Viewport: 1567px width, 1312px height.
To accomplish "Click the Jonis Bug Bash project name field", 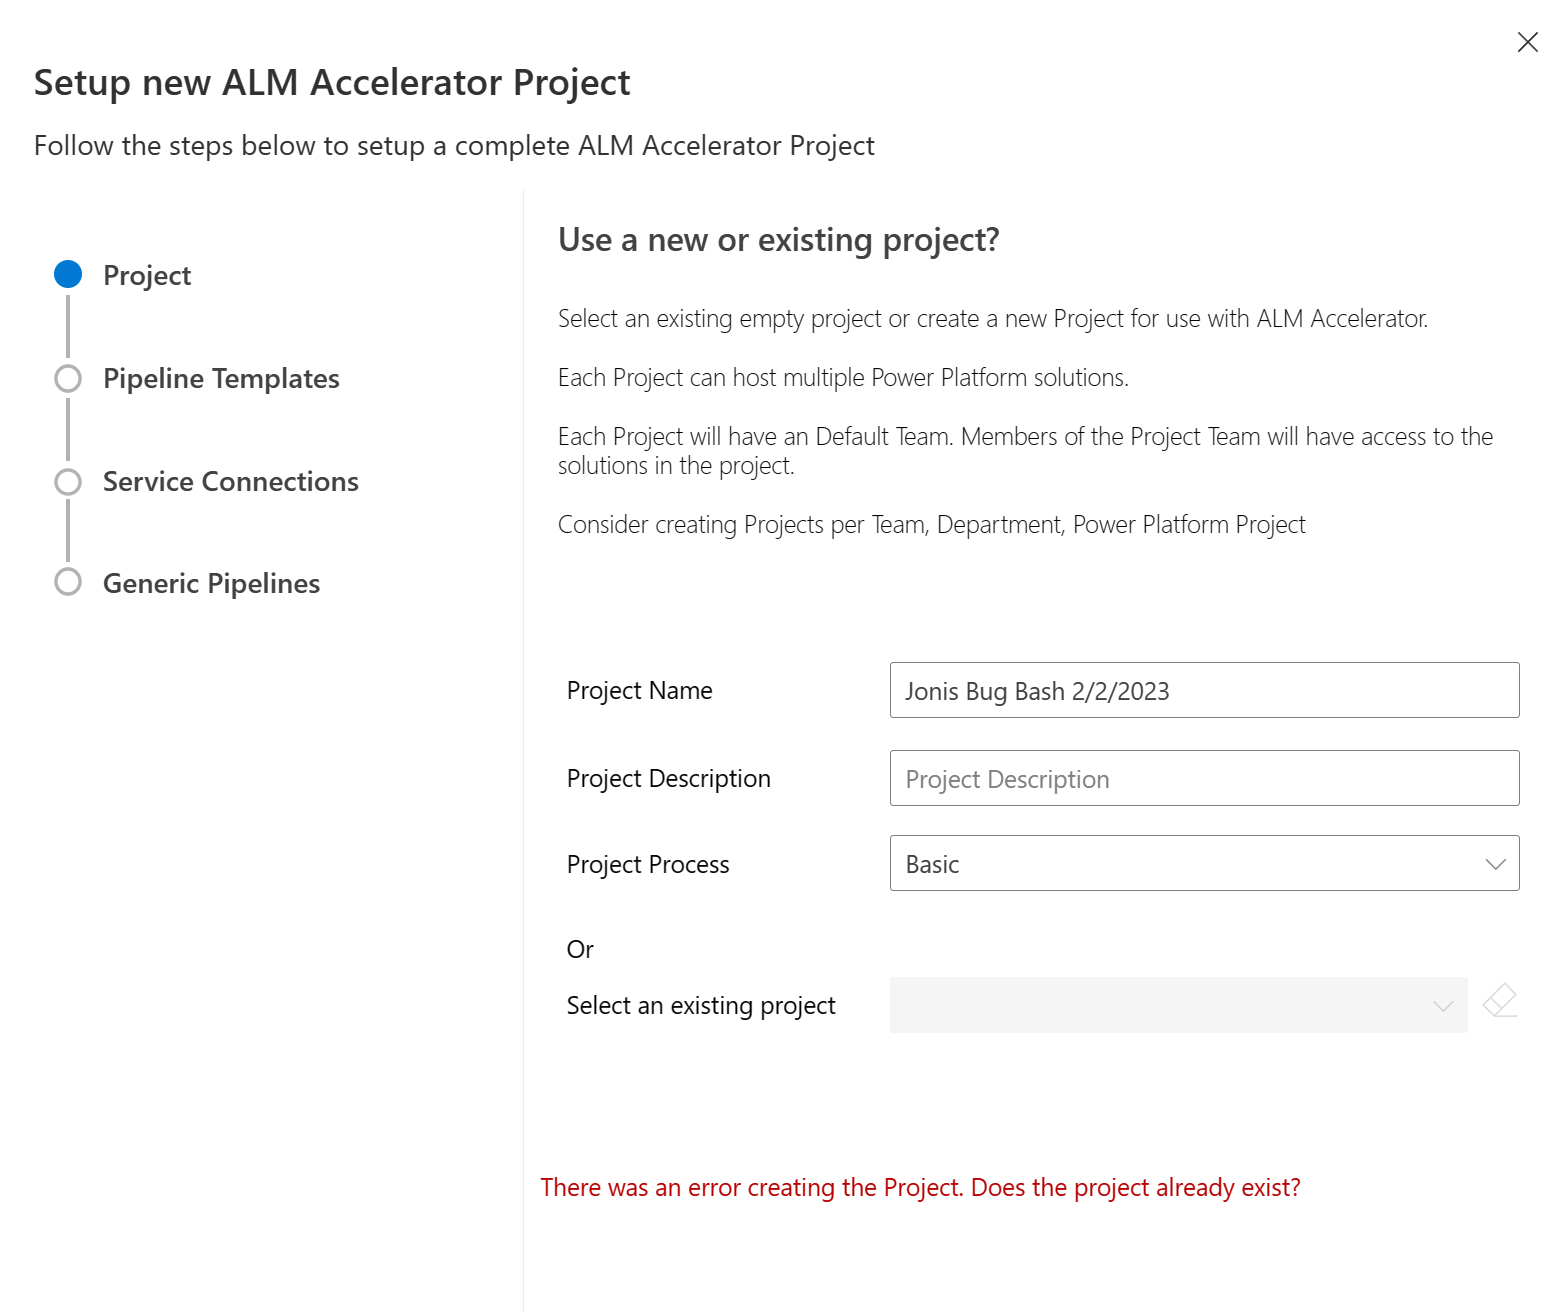I will [1204, 690].
